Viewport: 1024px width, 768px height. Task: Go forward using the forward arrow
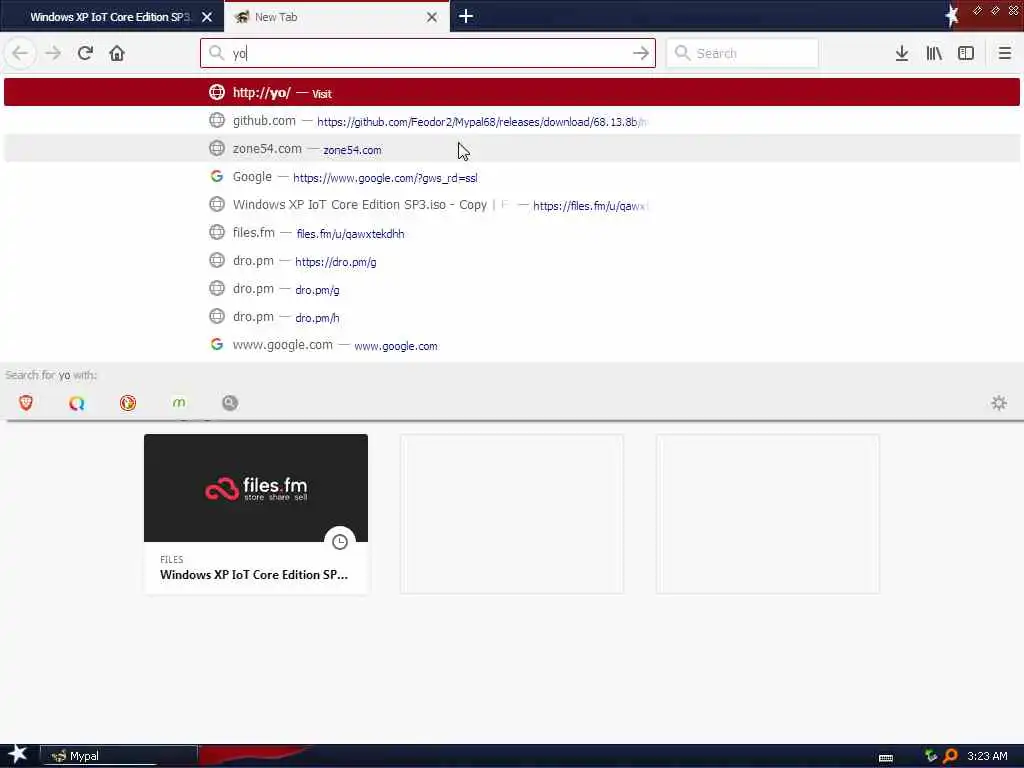[53, 53]
